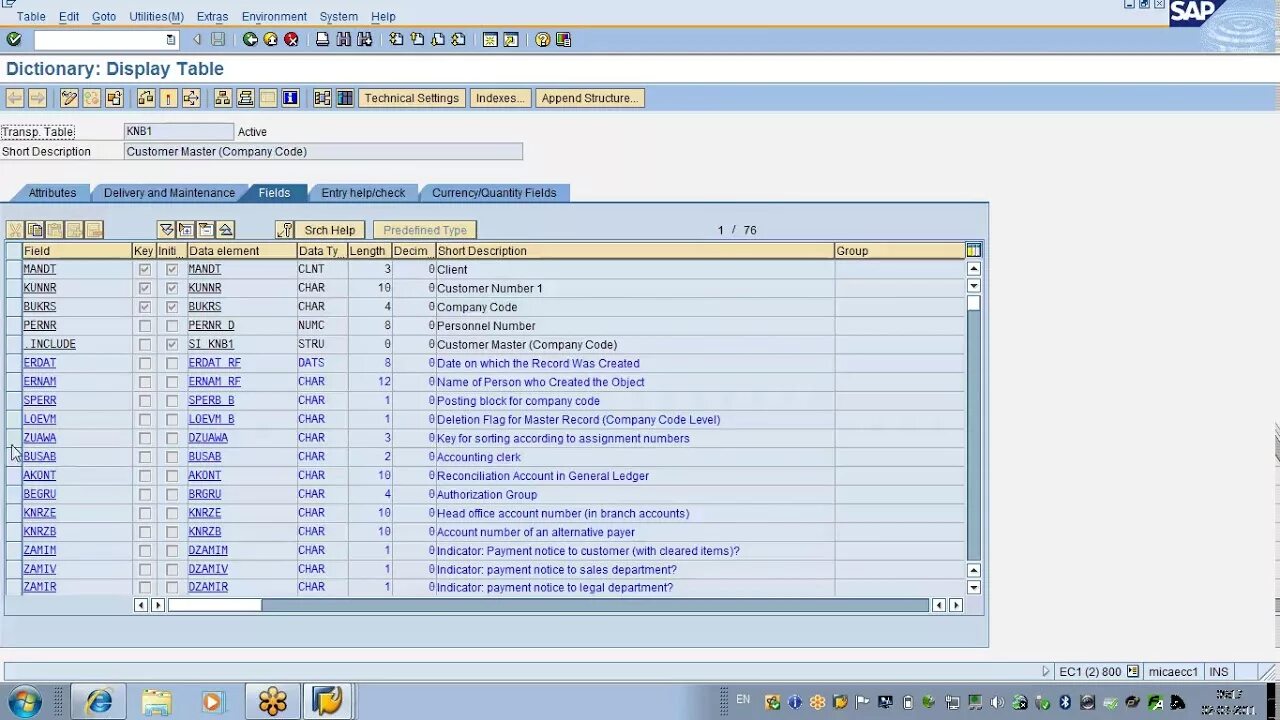Open the command field history dropdown
Viewport: 1280px width, 720px height.
point(171,40)
